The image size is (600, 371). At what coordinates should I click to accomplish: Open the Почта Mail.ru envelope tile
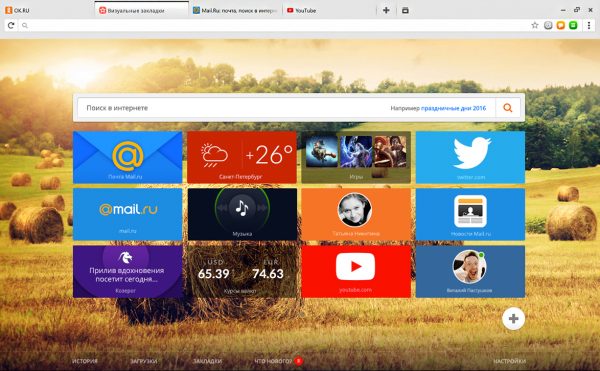pos(127,157)
